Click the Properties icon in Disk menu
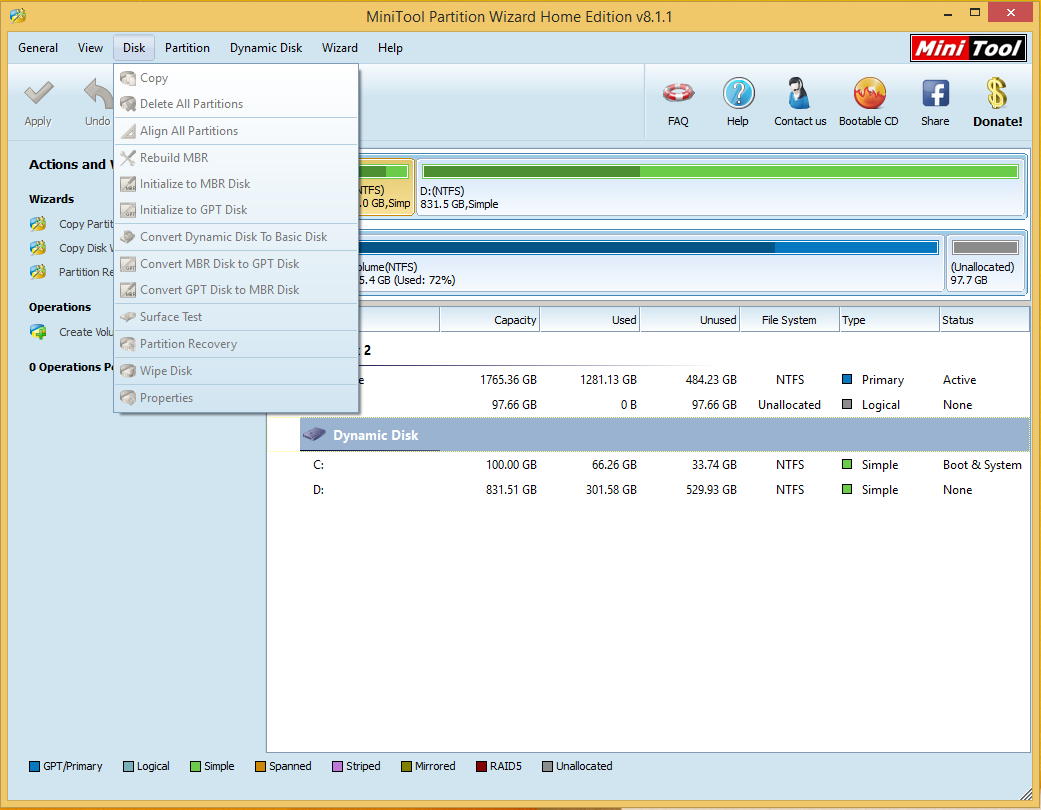The image size is (1041, 810). pos(128,398)
